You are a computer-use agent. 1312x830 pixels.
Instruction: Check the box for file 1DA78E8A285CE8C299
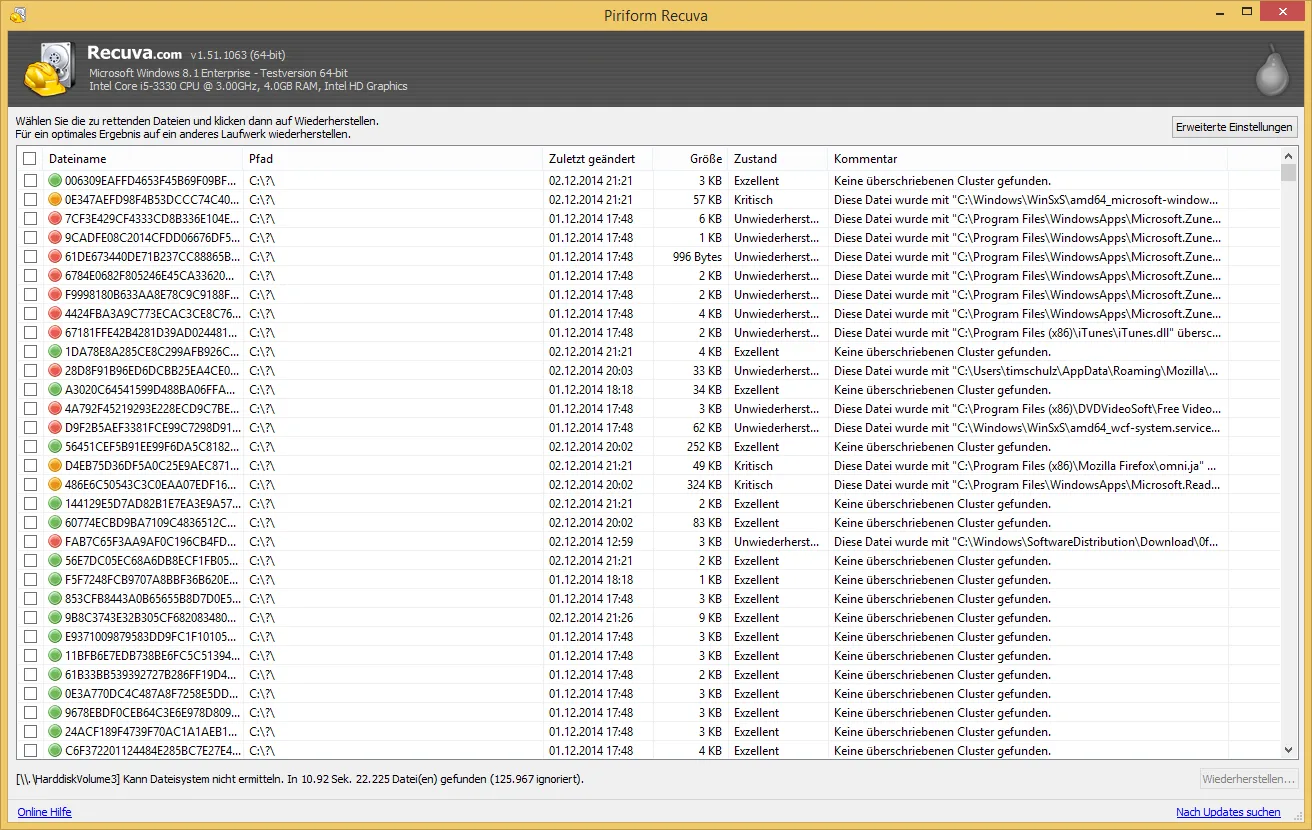[x=30, y=352]
